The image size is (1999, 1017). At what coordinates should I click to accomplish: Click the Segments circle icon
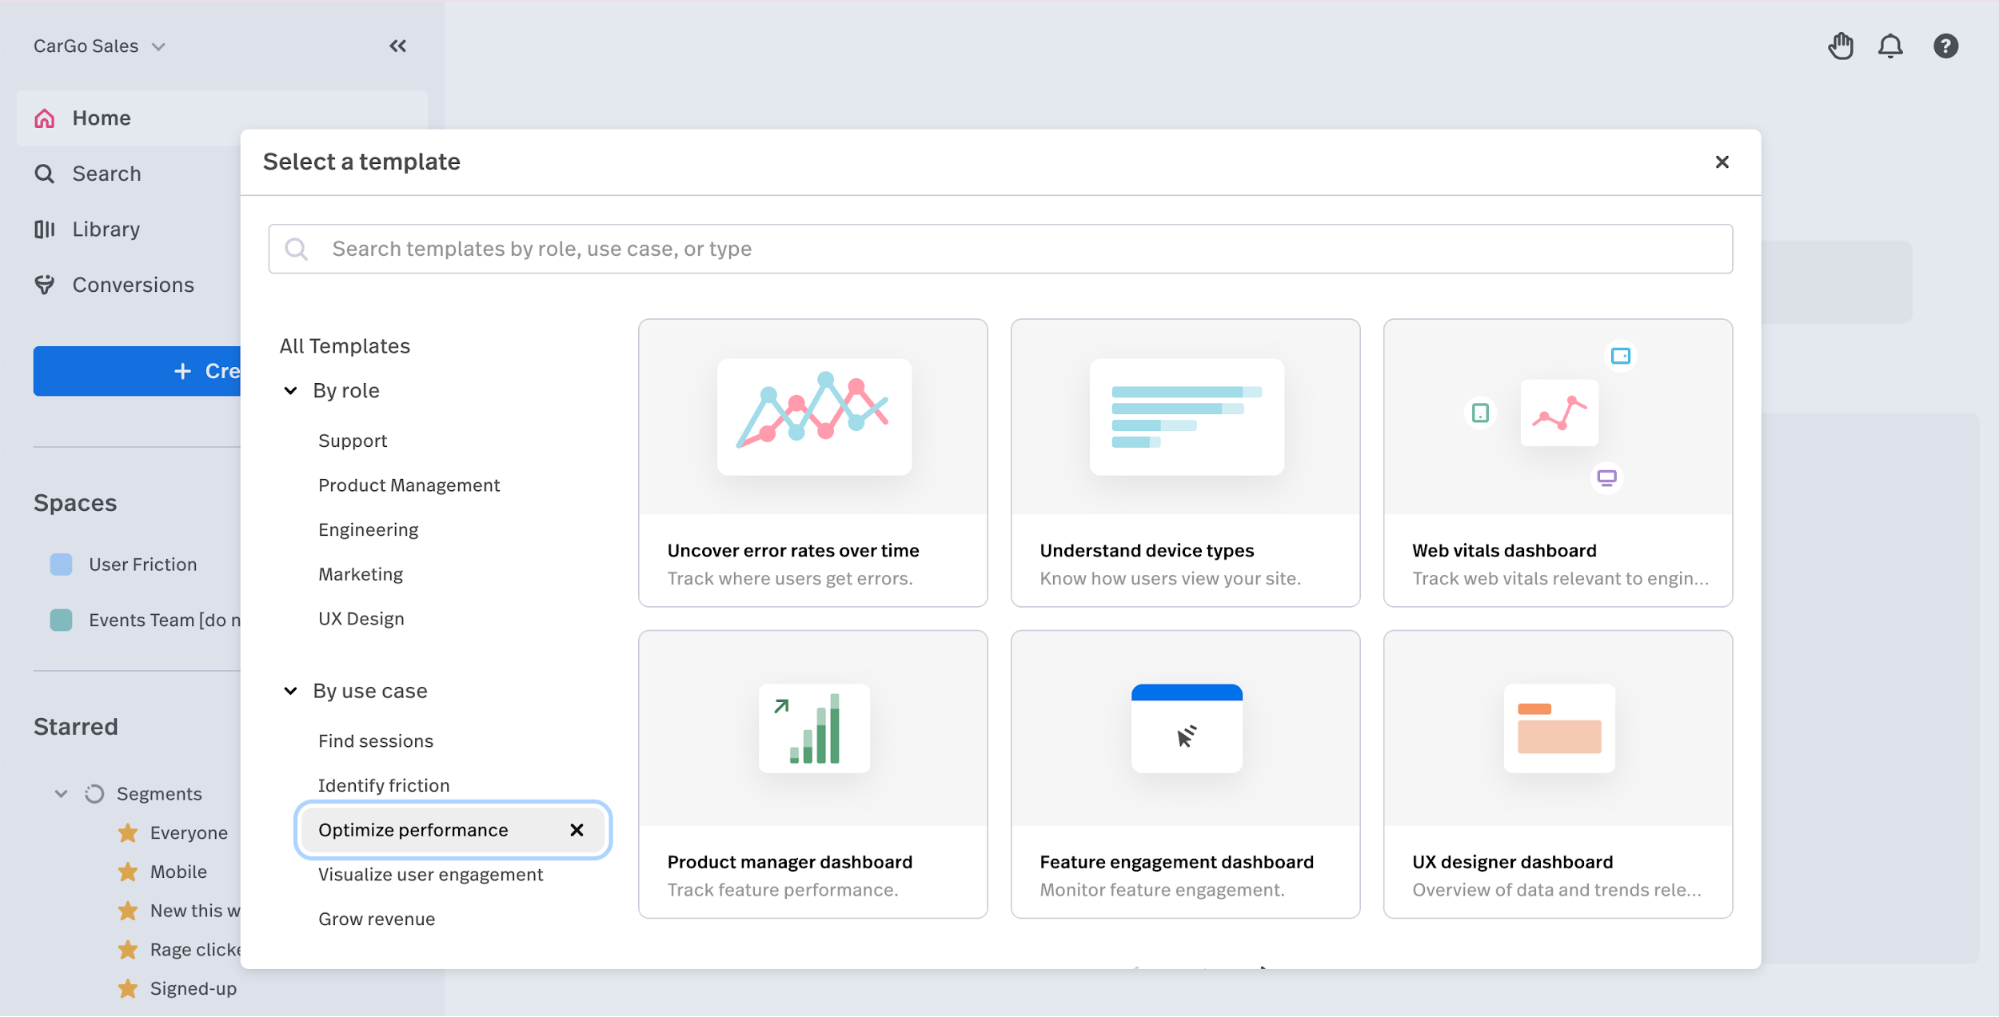tap(95, 794)
